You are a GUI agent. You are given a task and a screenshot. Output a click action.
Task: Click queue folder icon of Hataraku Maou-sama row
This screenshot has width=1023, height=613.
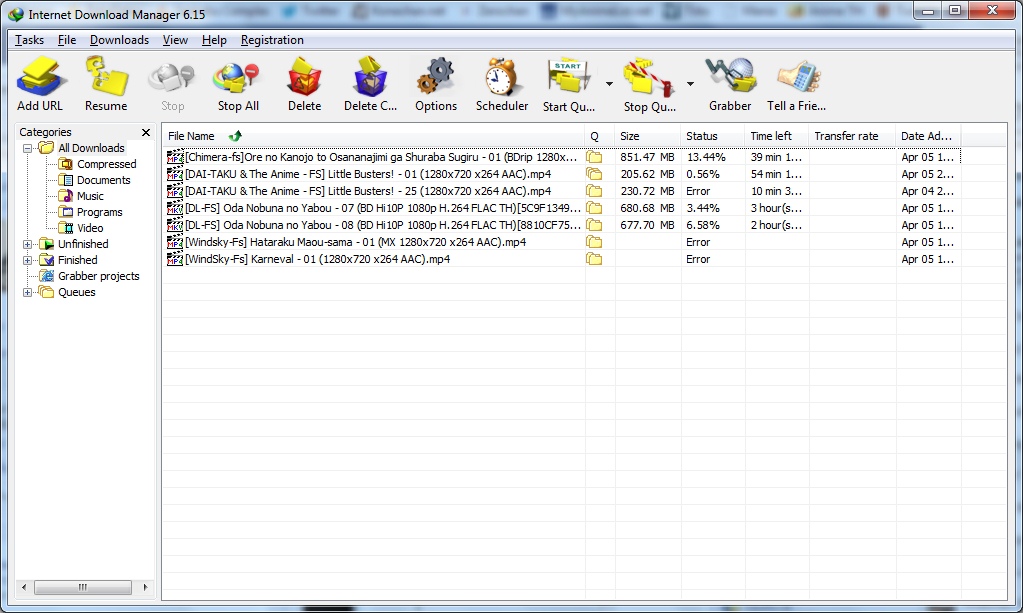(x=594, y=242)
